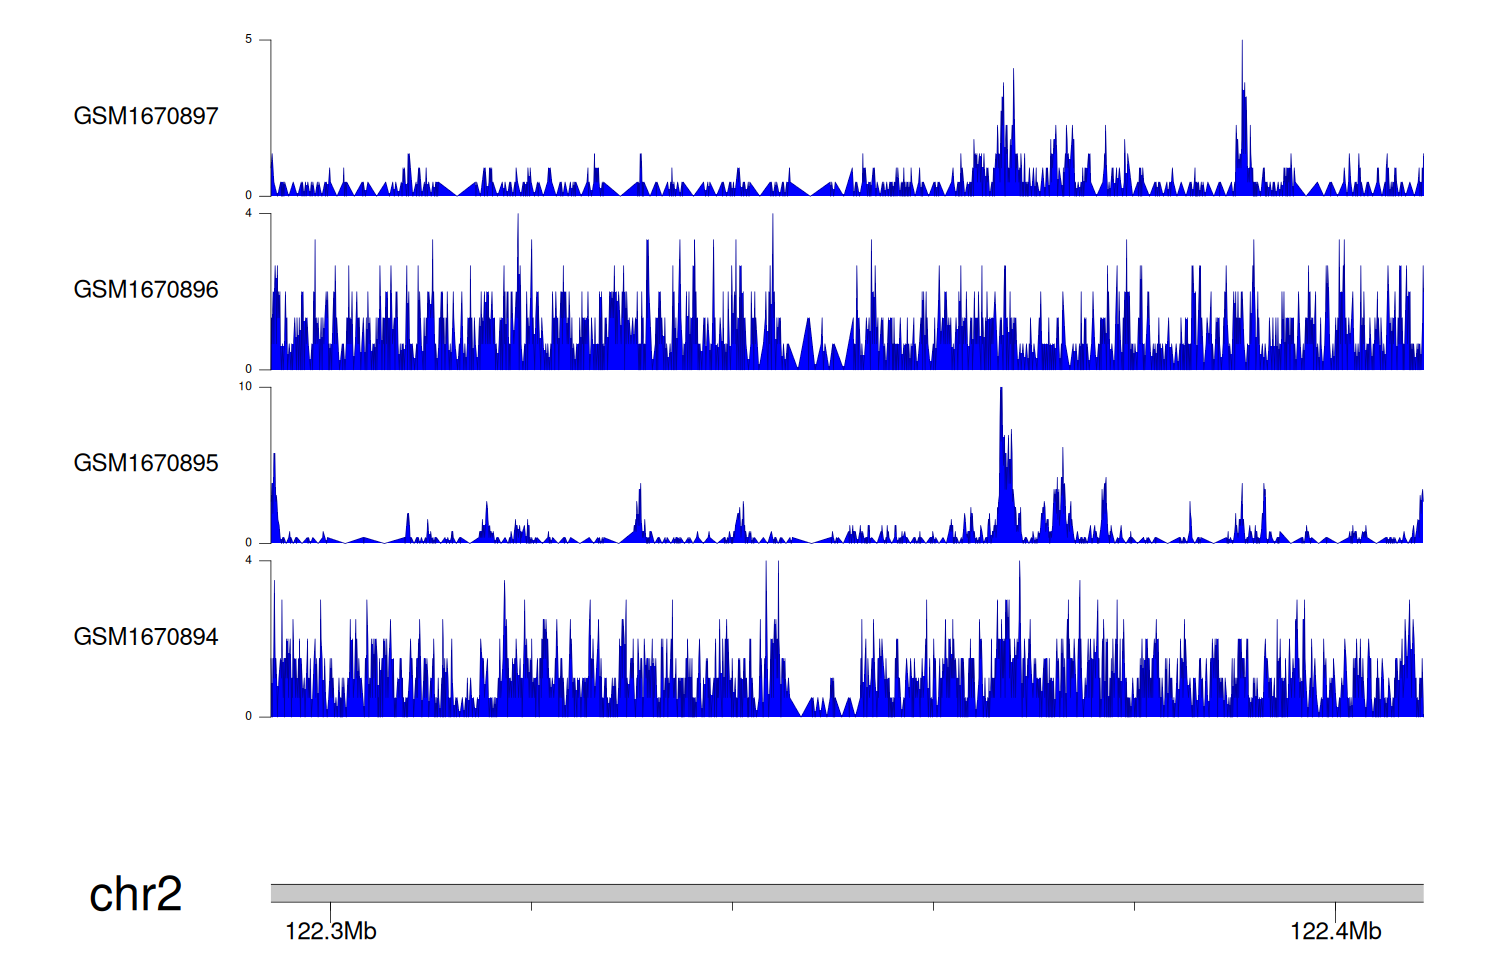Click the y-axis zero label of GSM1670894
Image resolution: width=1500 pixels, height=980 pixels.
(x=249, y=716)
